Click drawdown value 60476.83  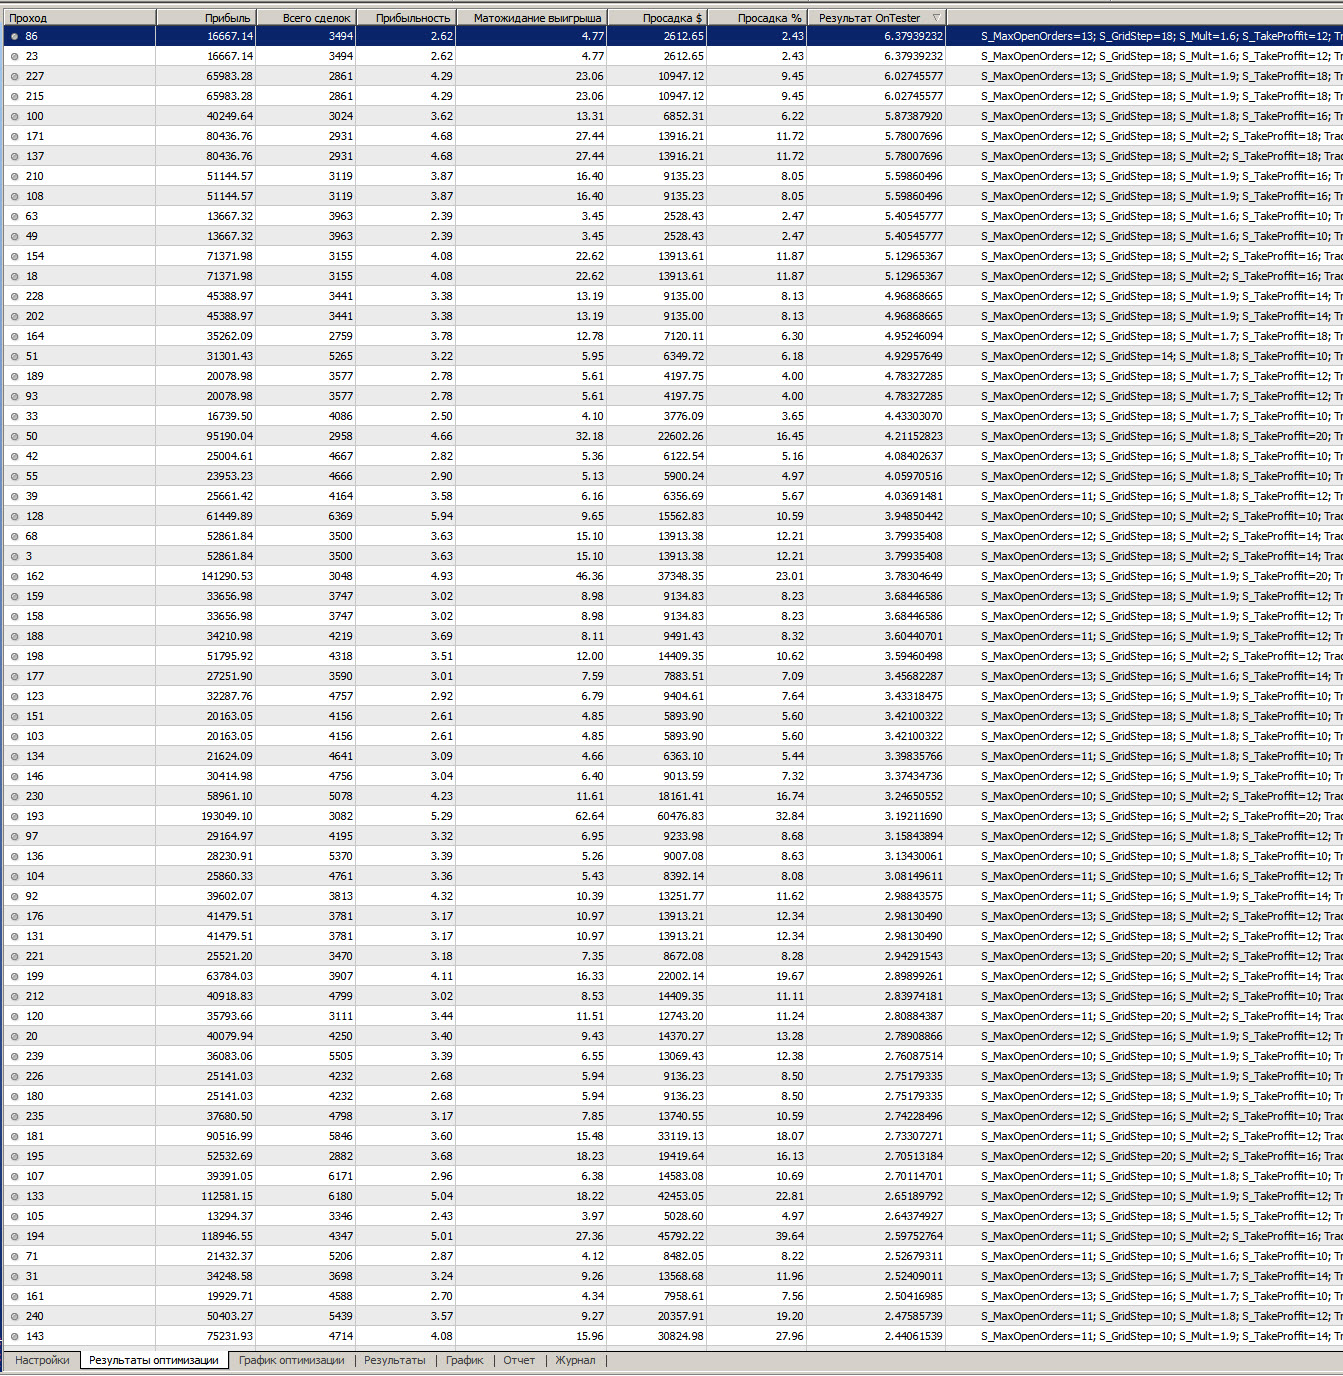(x=680, y=816)
